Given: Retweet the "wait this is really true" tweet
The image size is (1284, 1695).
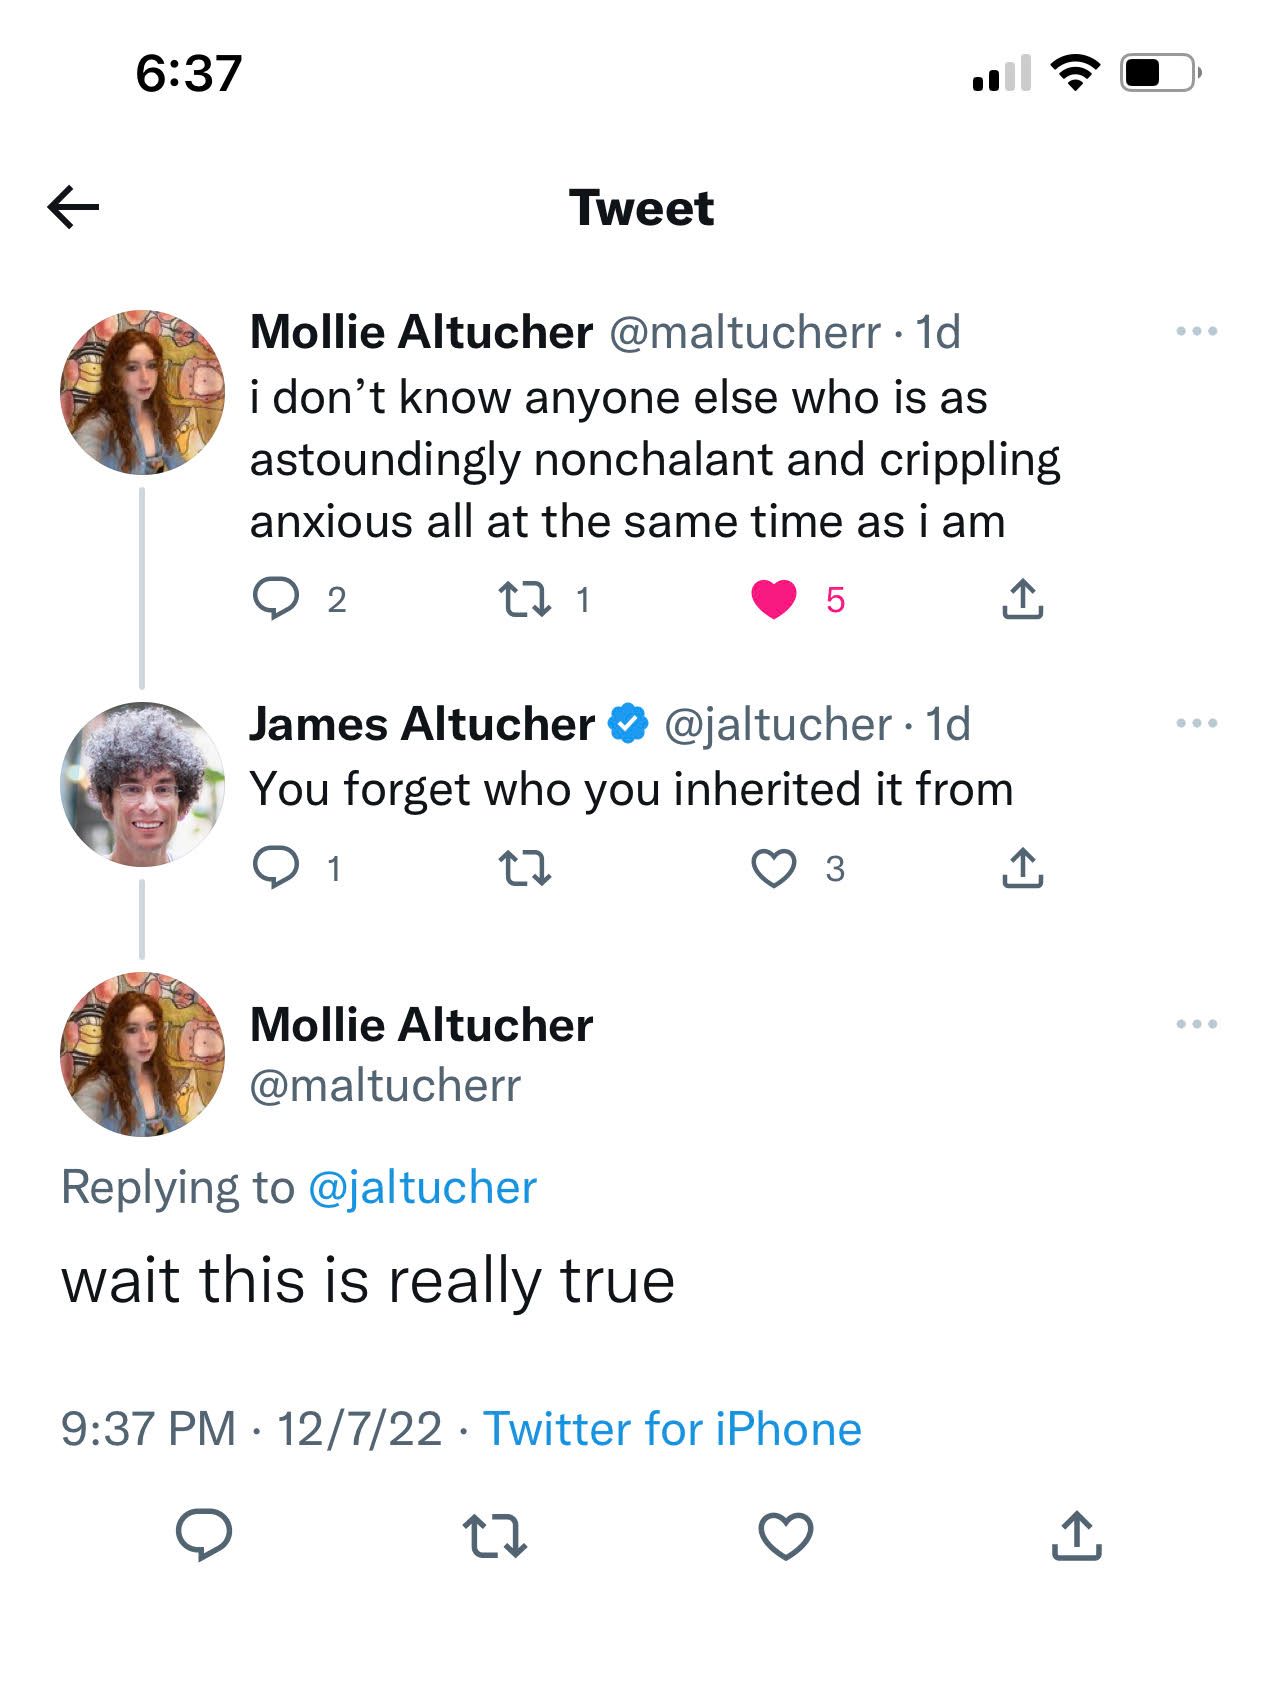Looking at the screenshot, I should [495, 1536].
